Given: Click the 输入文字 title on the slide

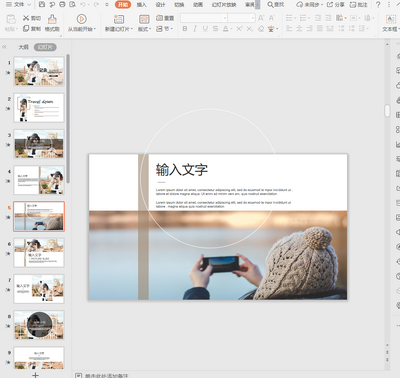Looking at the screenshot, I should (x=182, y=170).
